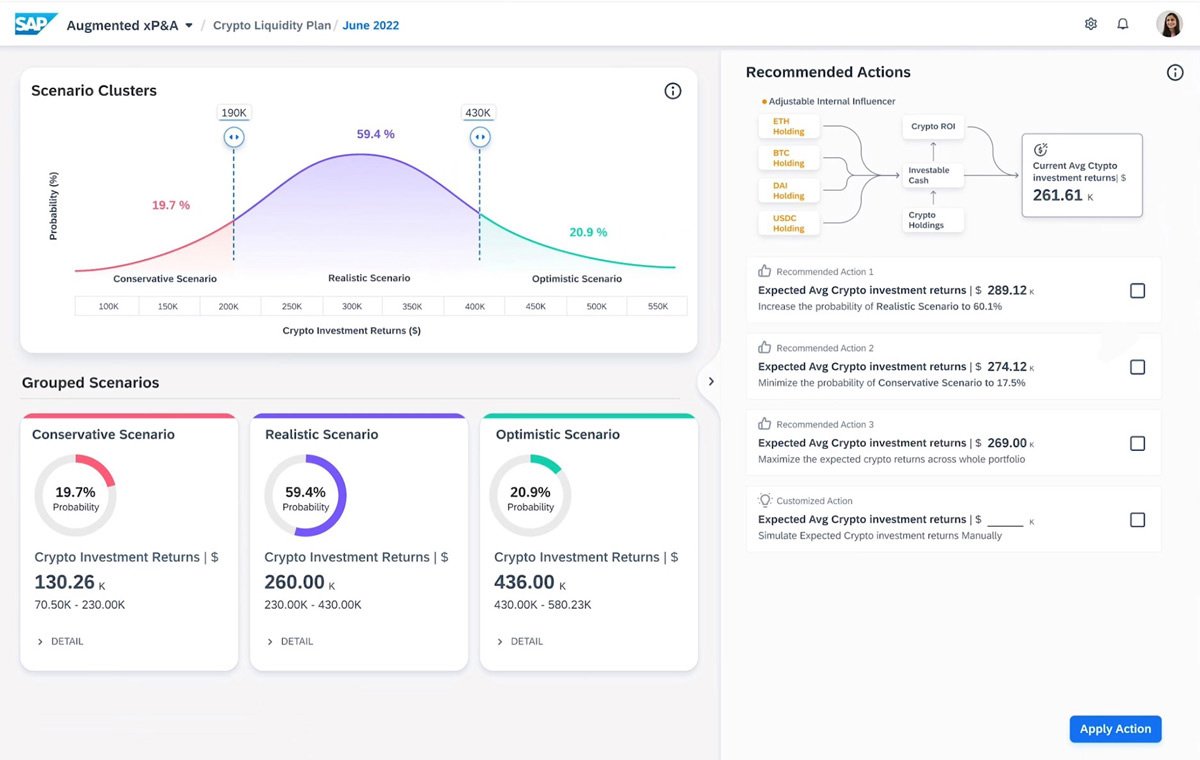
Task: Open notifications with the bell icon
Action: (1123, 23)
